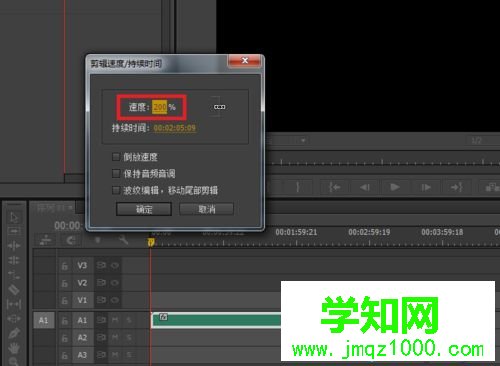Screen dimensions: 500x366
Task: Click Mark Out button in program monitor
Action: pyautogui.click(x=298, y=187)
